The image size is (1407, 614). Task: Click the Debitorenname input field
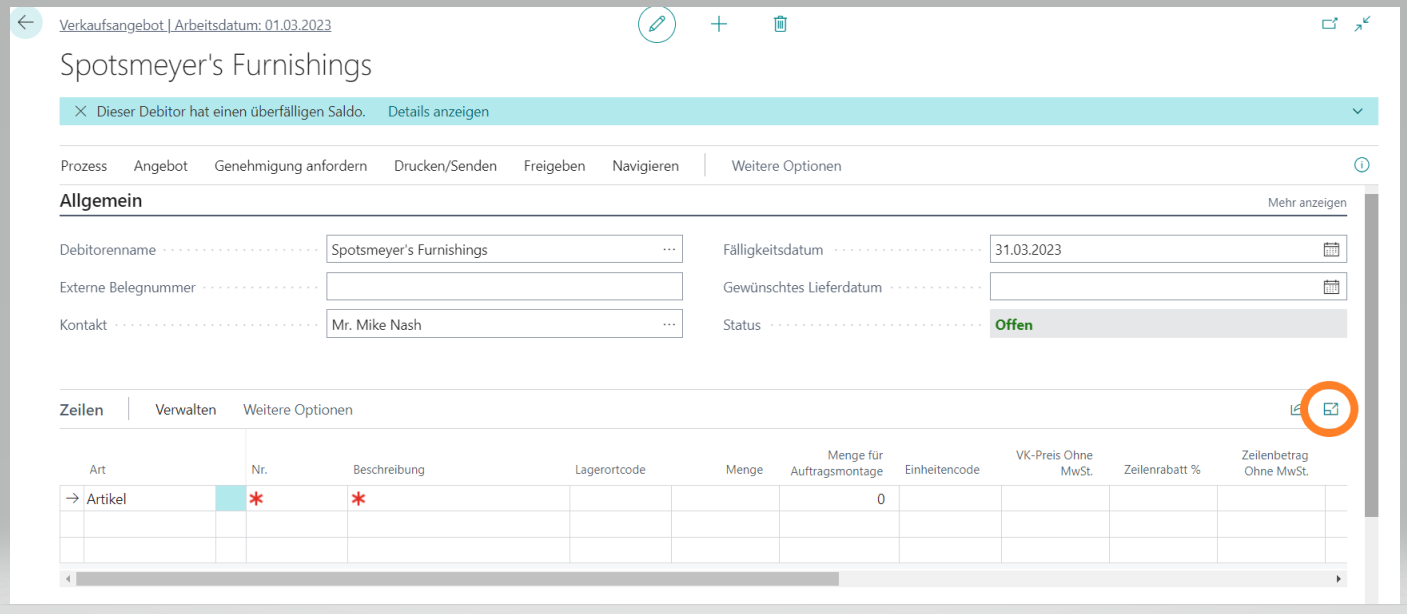click(504, 250)
